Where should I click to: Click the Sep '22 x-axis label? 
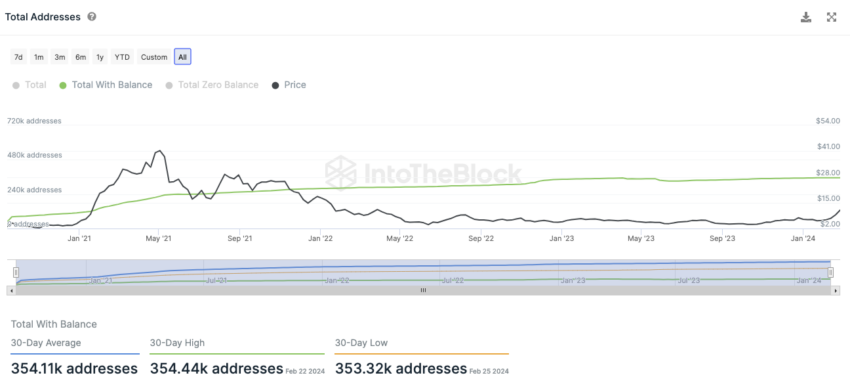(481, 238)
